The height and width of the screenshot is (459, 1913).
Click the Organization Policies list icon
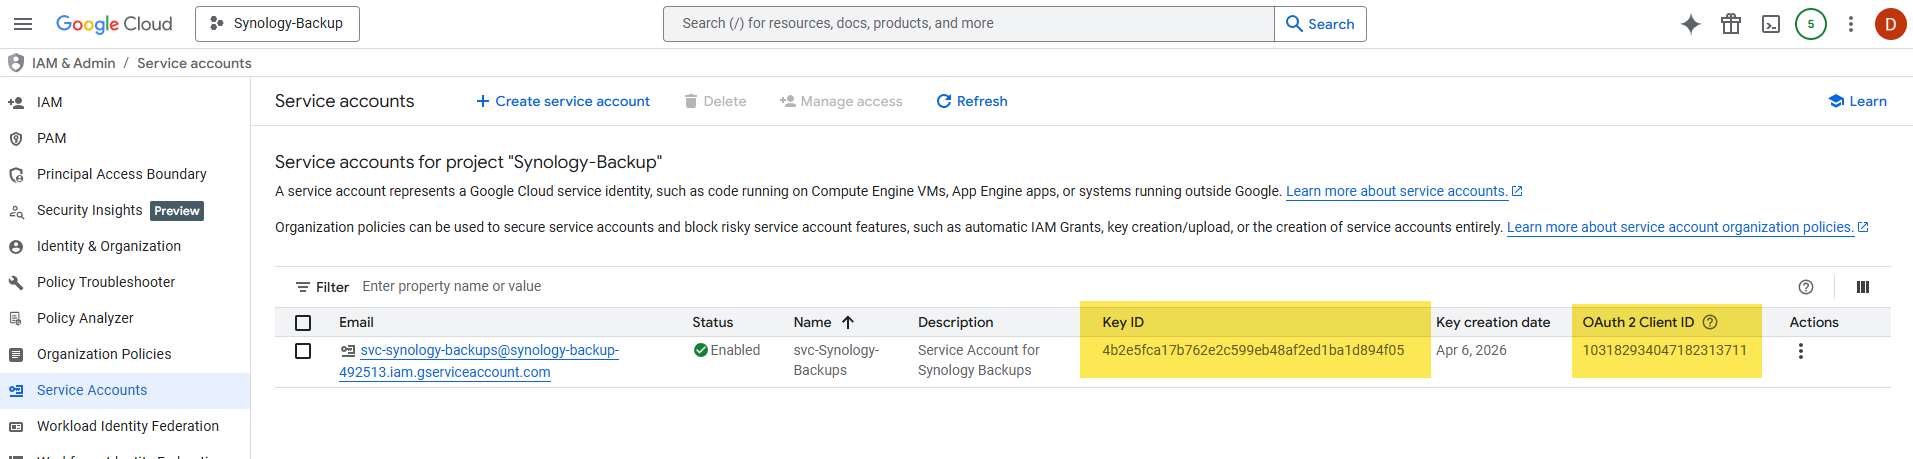16,354
